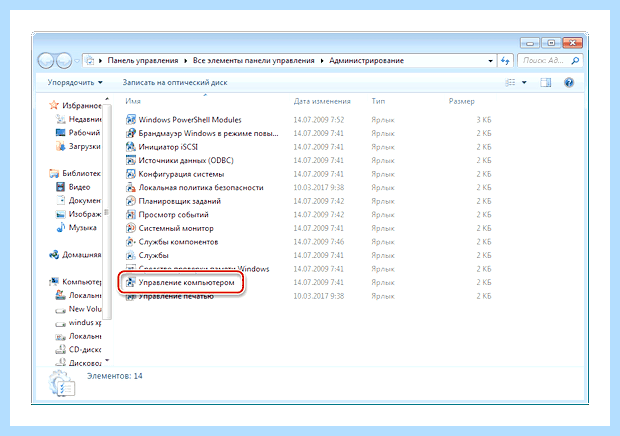This screenshot has width=620, height=436.
Task: Click the Музыка library icon
Action: point(60,228)
